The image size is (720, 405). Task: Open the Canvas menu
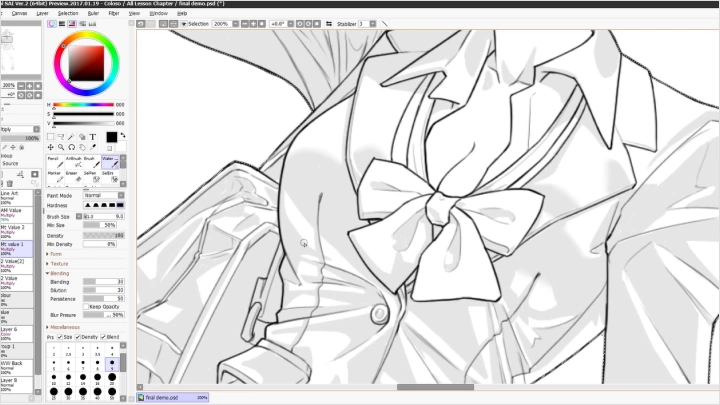click(x=19, y=13)
